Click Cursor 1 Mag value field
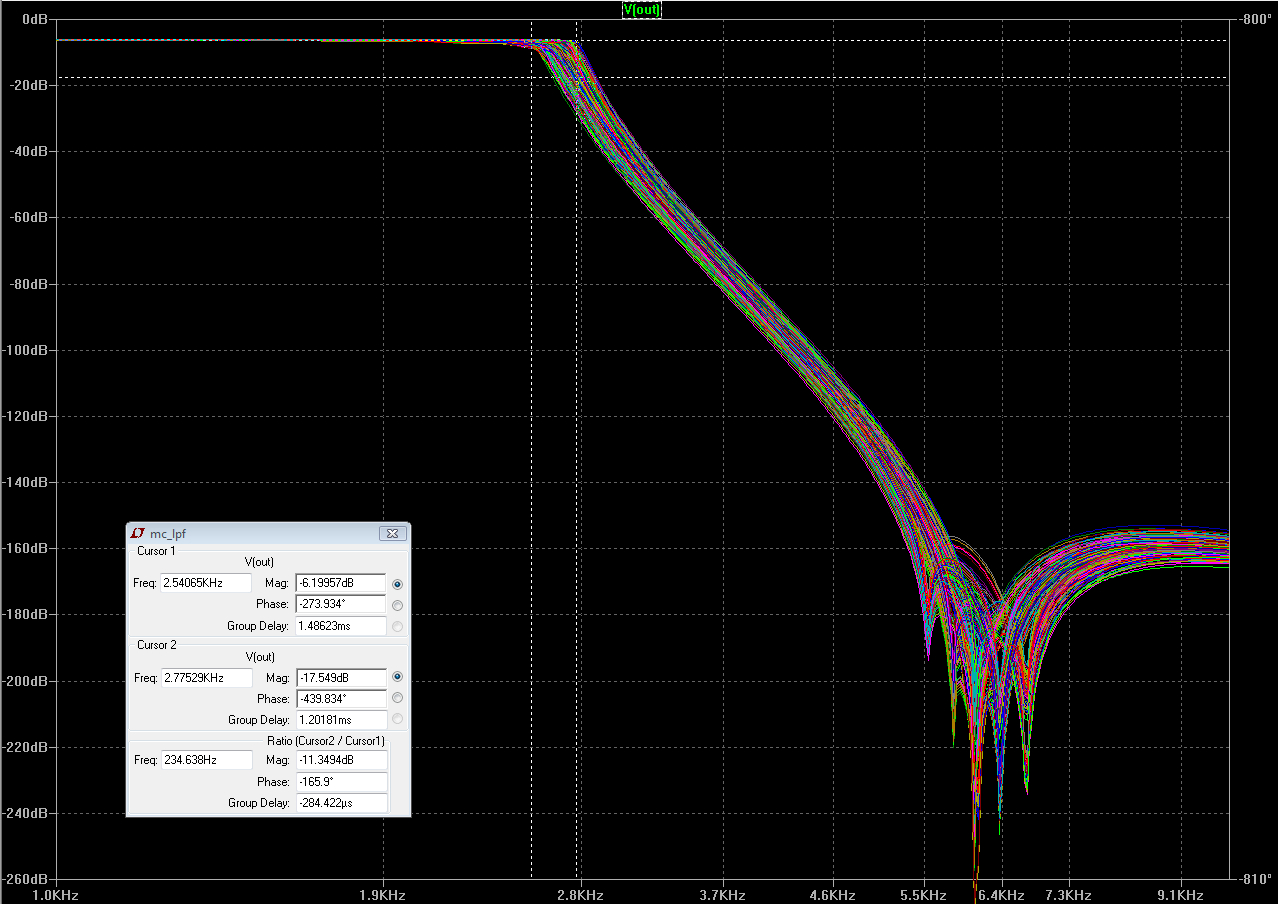The image size is (1278, 904). coord(341,583)
